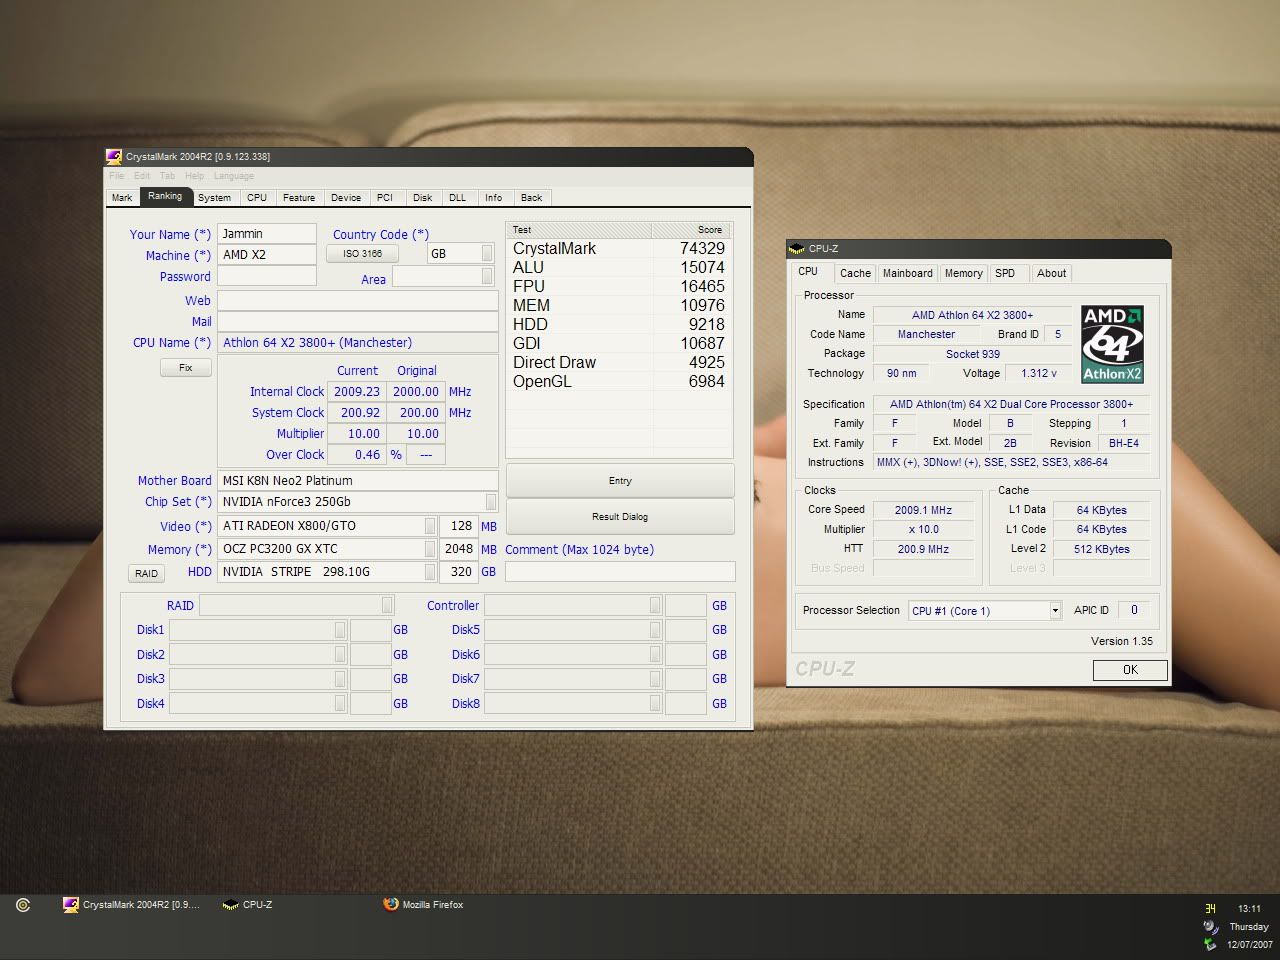Open the Video card dropdown arrow

(x=430, y=526)
